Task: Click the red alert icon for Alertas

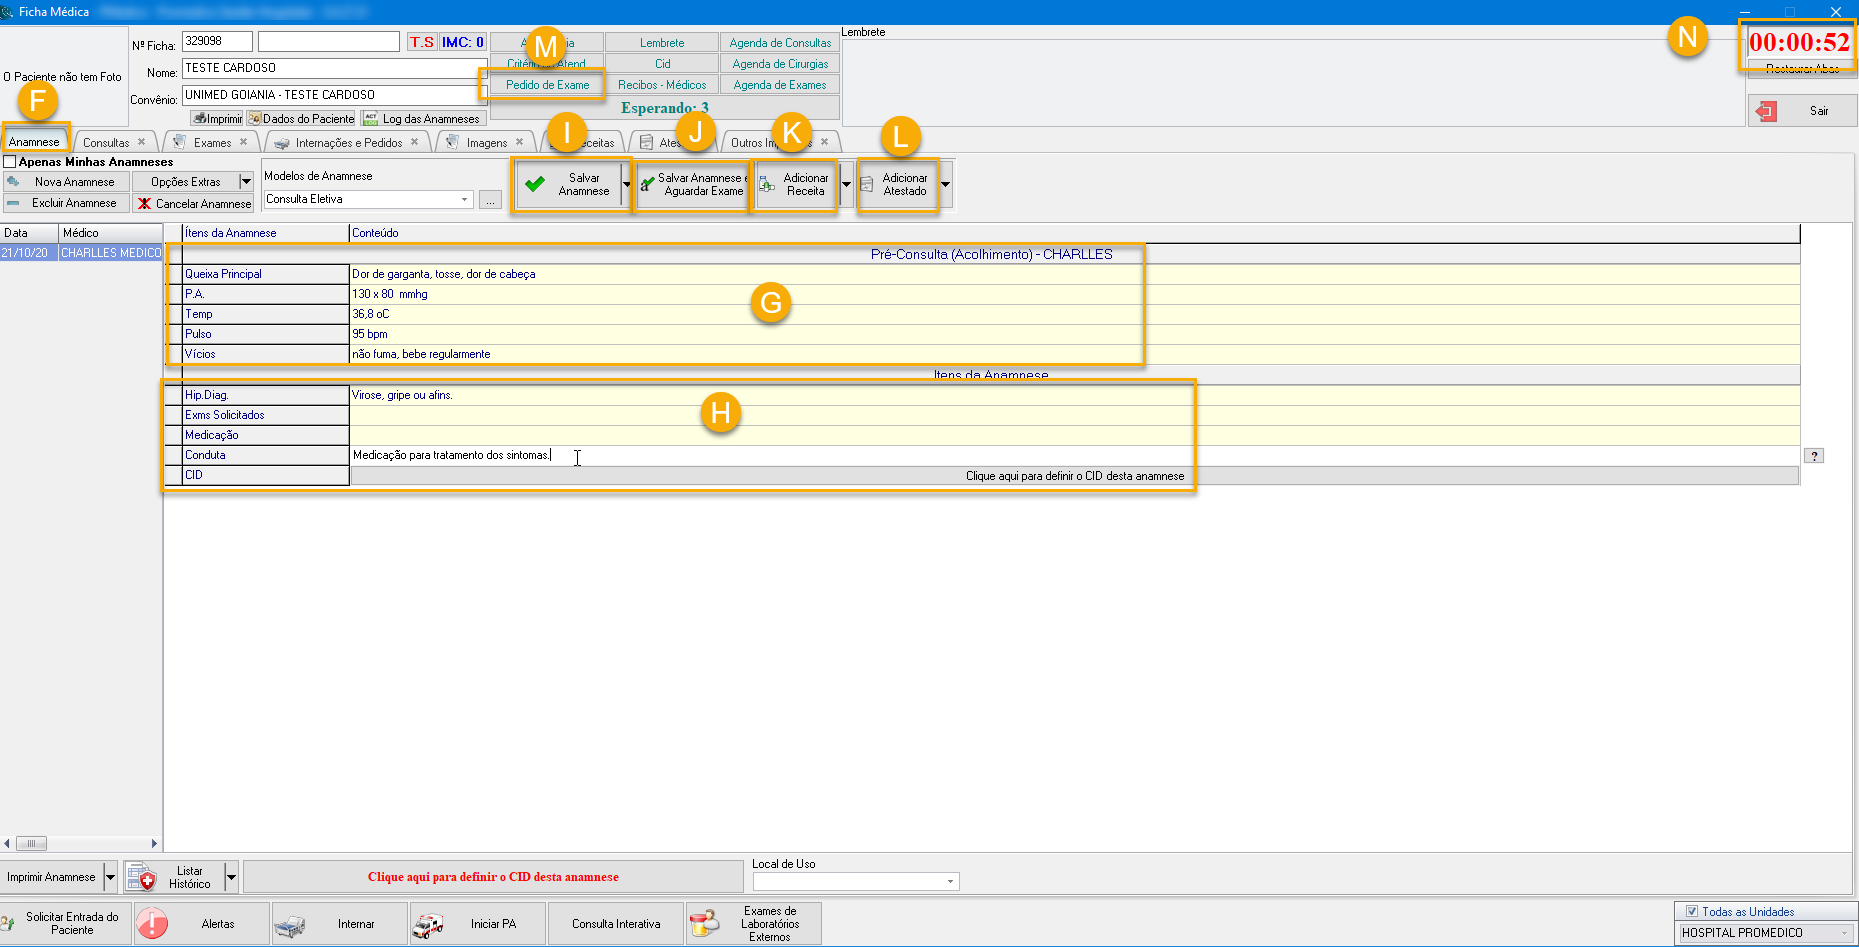Action: click(x=152, y=924)
